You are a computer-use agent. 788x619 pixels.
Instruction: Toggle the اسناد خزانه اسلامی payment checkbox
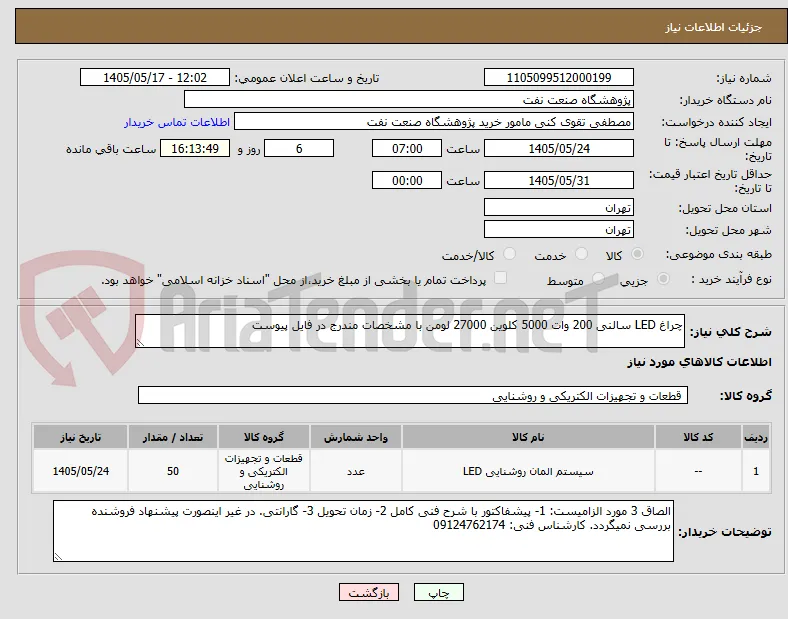[501, 278]
